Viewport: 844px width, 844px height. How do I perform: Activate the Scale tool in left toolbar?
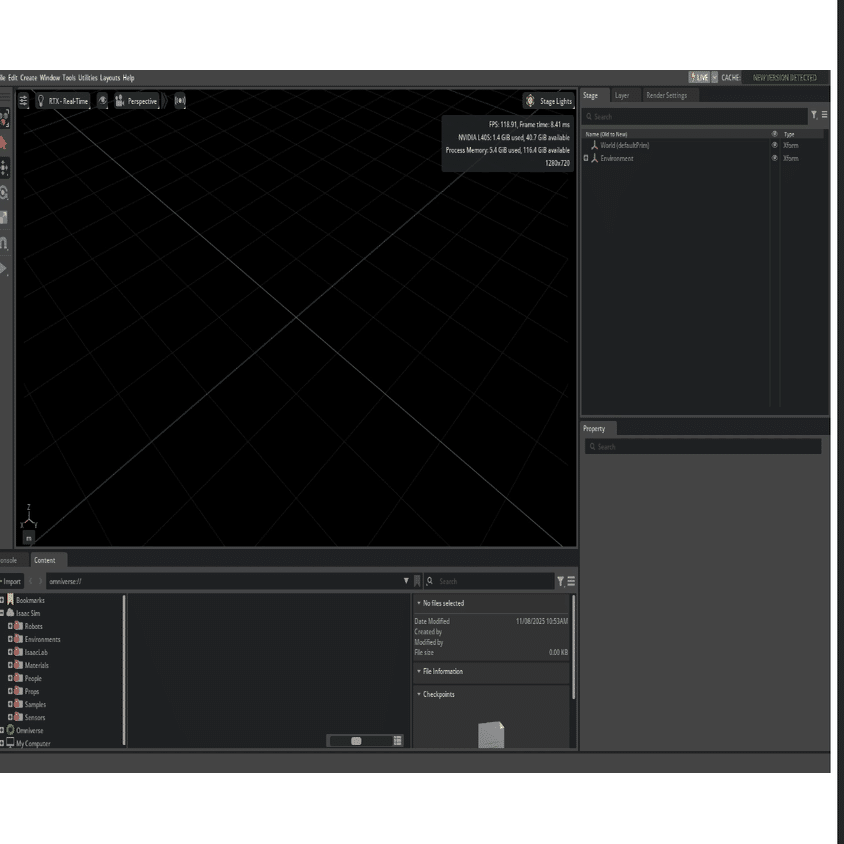coord(4,217)
